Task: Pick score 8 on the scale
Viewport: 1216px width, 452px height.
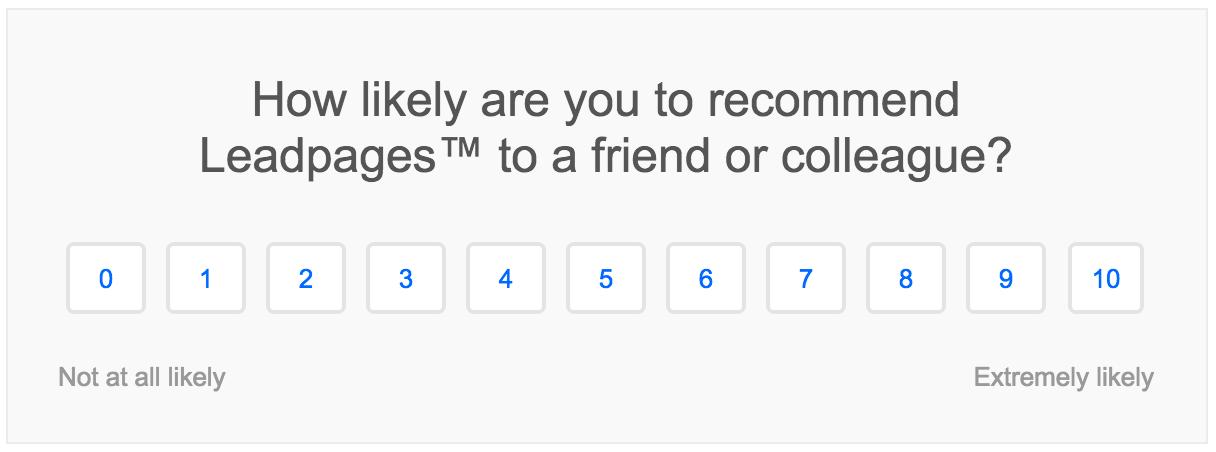Action: pyautogui.click(x=906, y=278)
